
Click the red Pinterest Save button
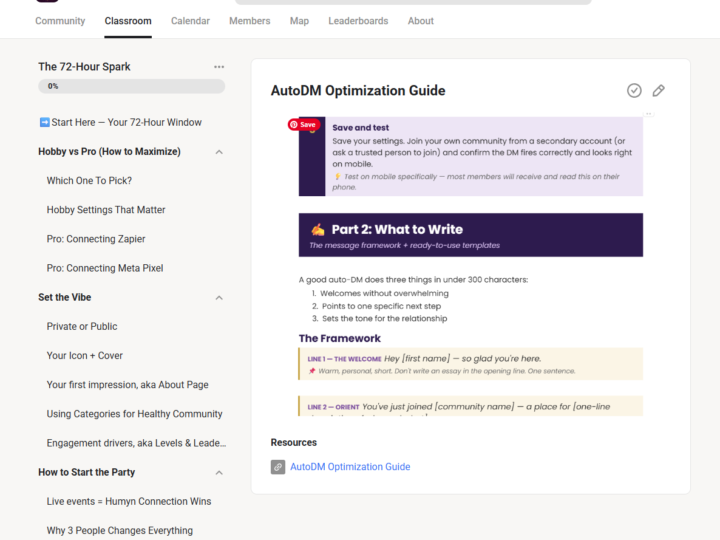point(303,124)
